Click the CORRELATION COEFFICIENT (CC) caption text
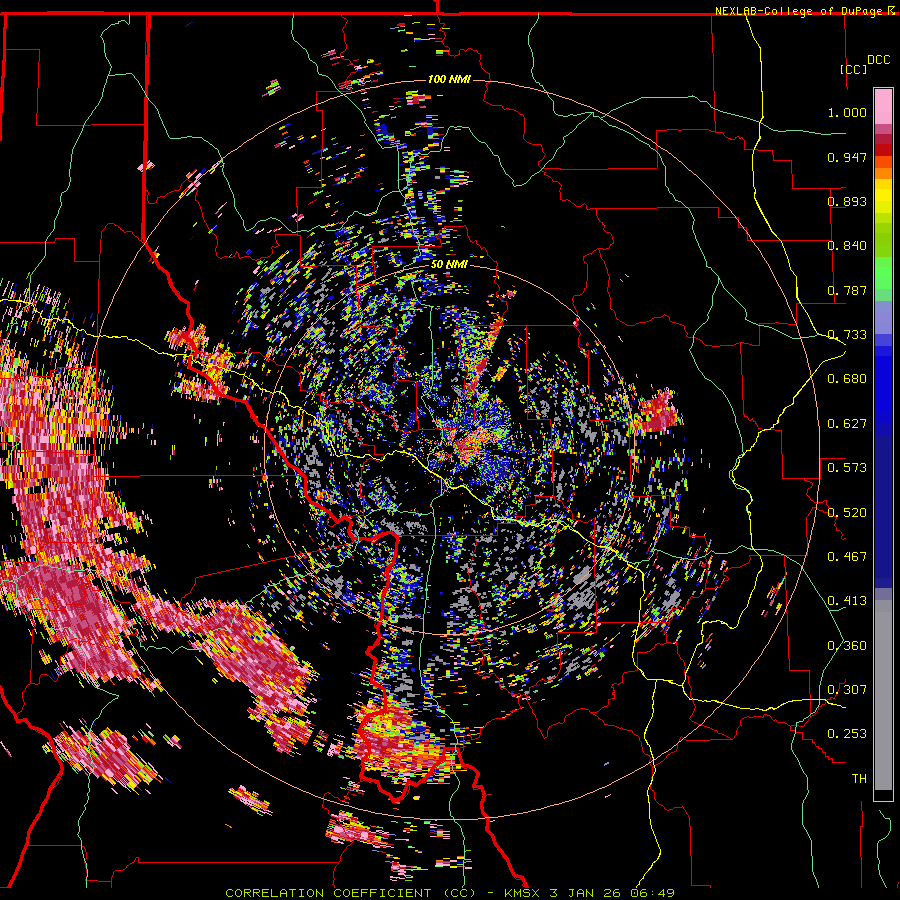Screen dimensions: 900x900 pyautogui.click(x=350, y=893)
